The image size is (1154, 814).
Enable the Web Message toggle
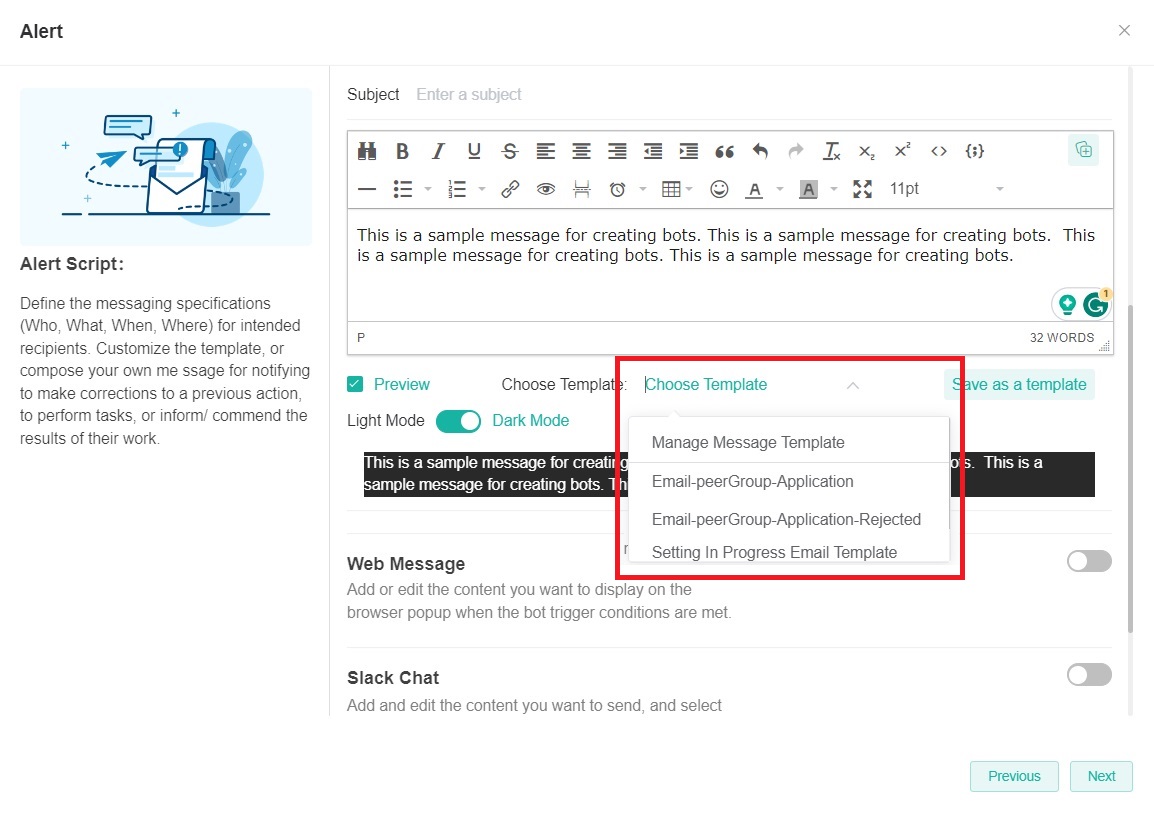[1088, 561]
